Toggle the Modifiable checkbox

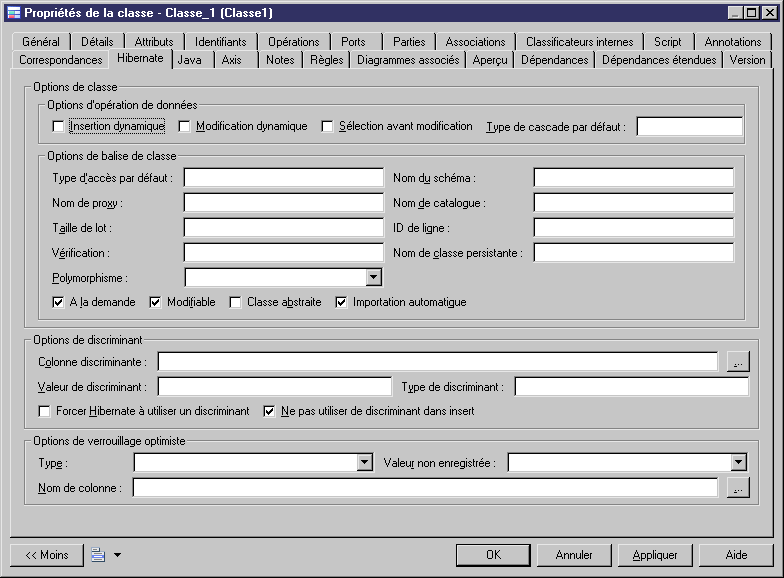point(155,302)
